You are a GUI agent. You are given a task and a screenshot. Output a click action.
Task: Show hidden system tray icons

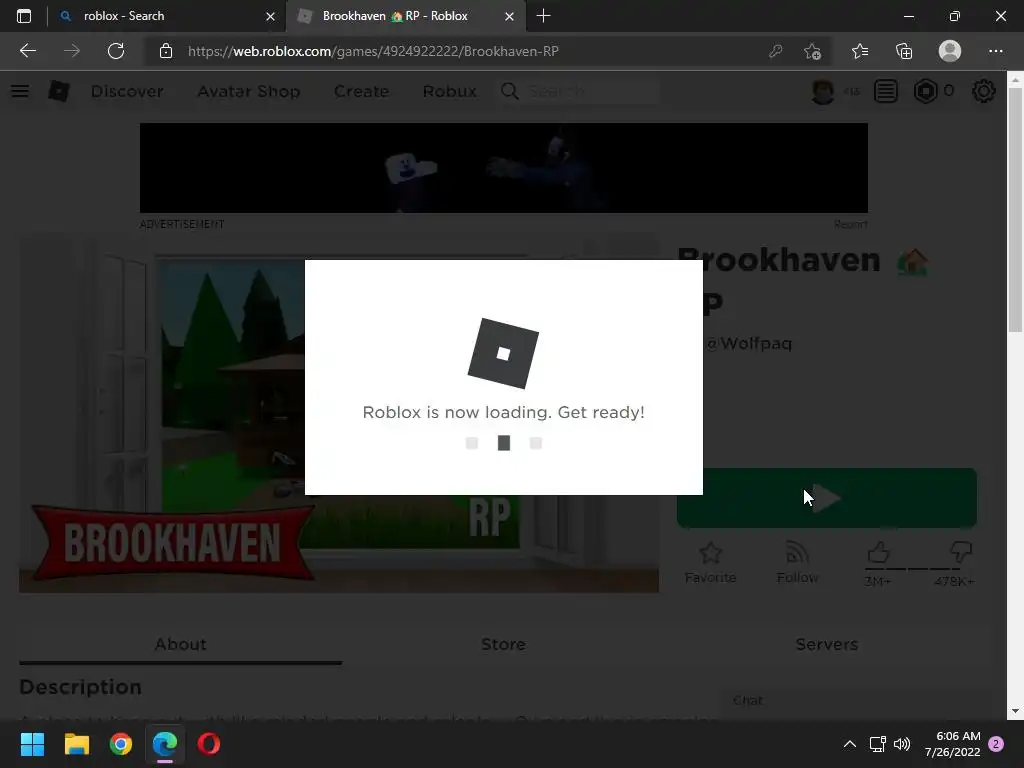850,744
